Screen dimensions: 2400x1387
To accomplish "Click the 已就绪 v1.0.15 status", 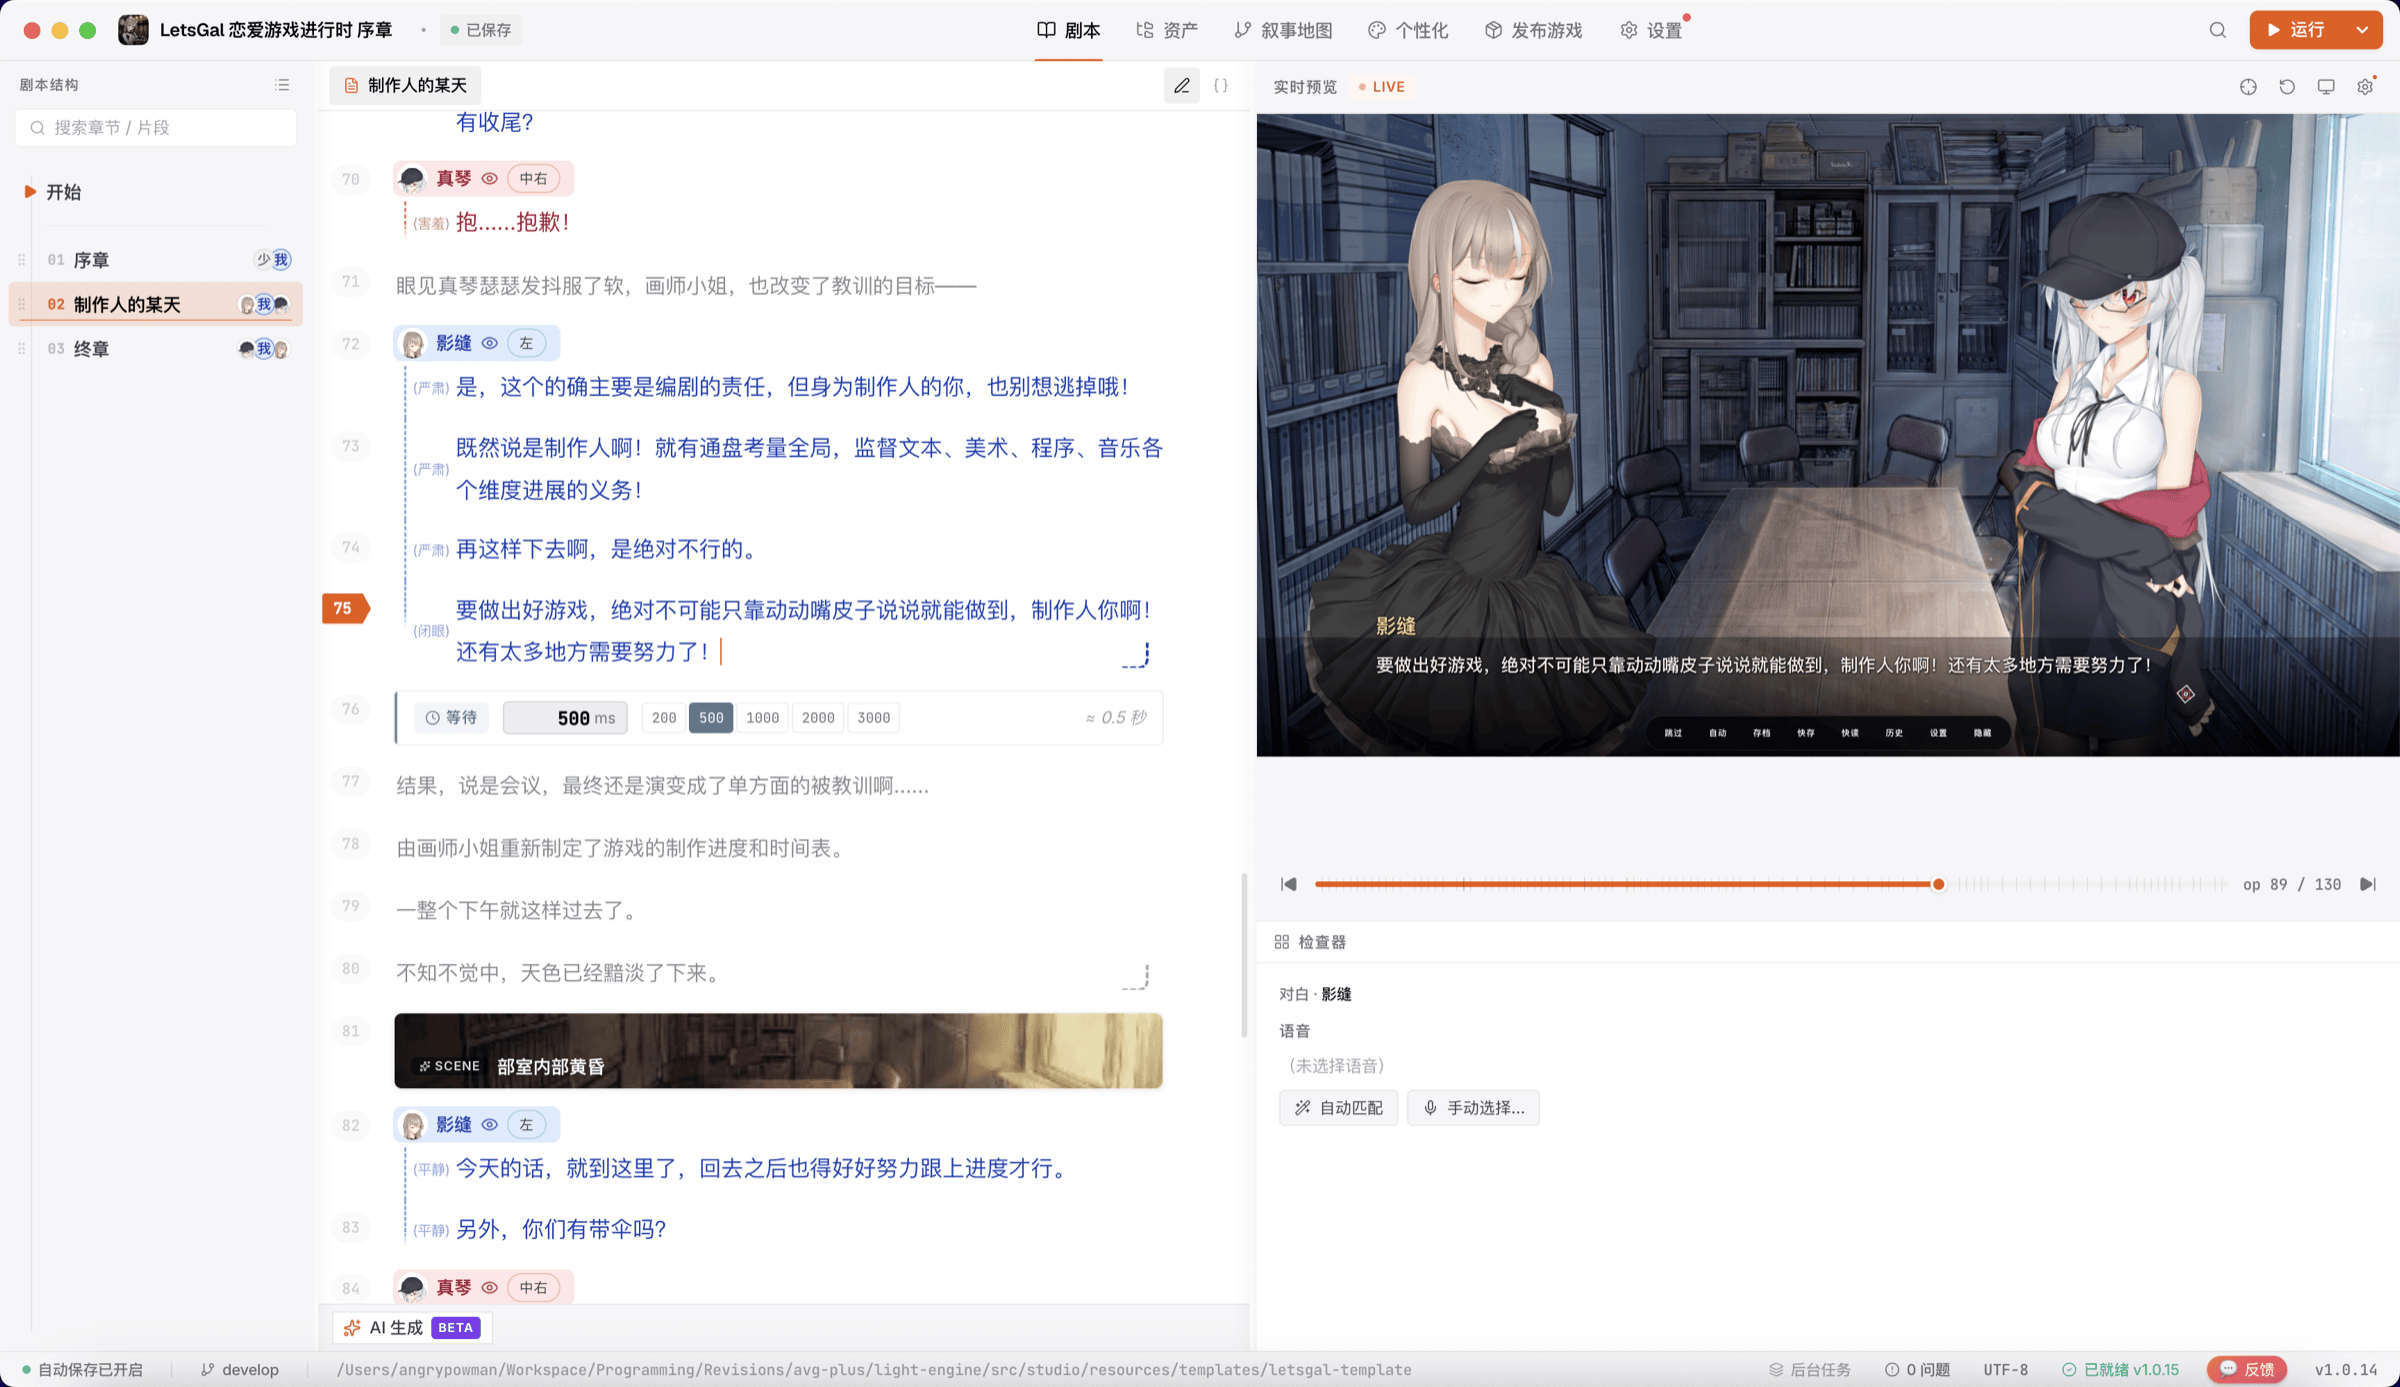I will pos(2120,1370).
